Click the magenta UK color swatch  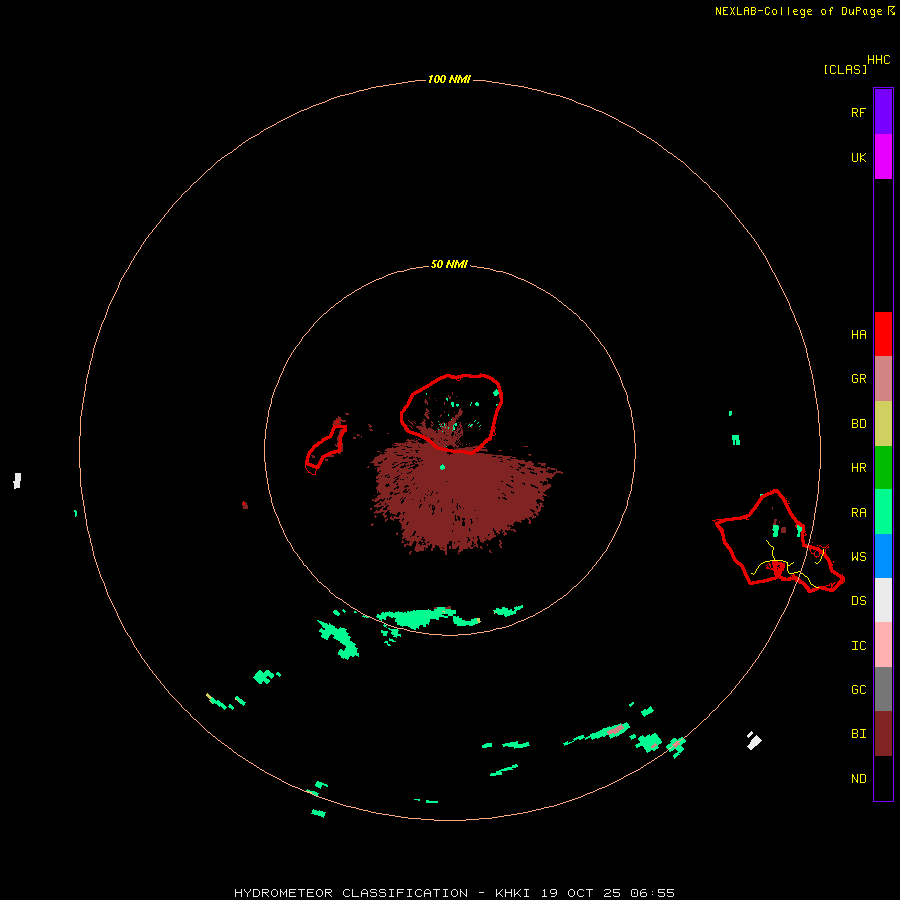(x=883, y=157)
